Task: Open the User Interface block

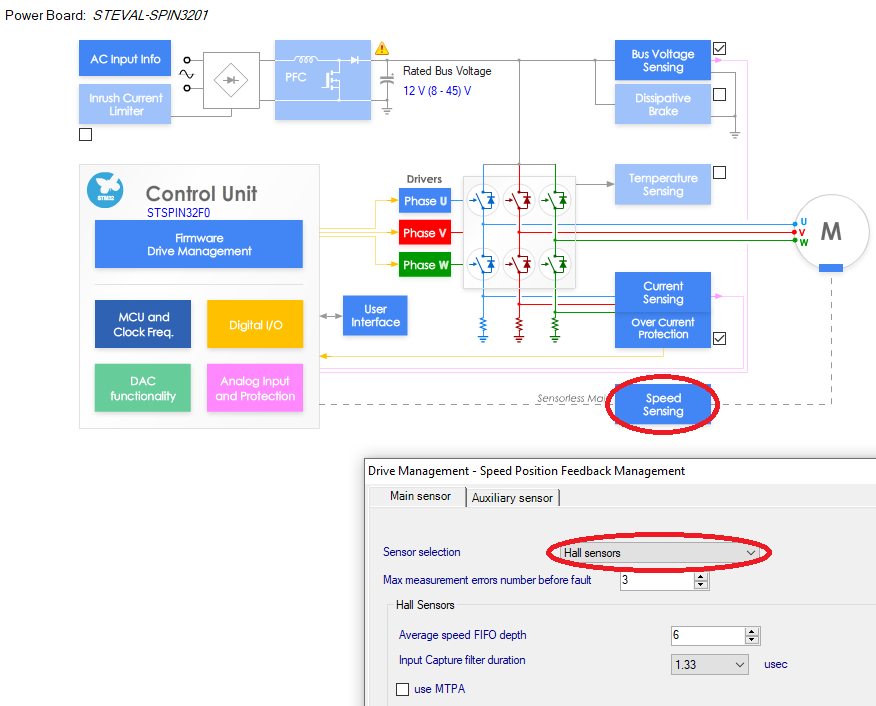Action: [375, 316]
